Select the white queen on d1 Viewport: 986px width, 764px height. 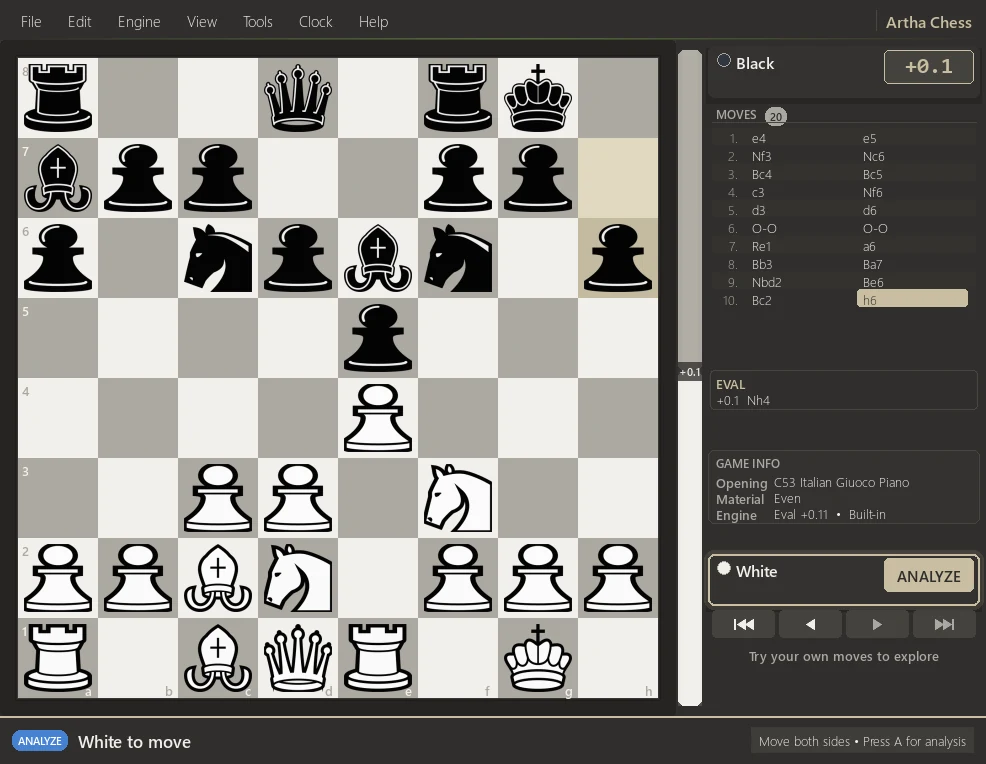pos(297,657)
